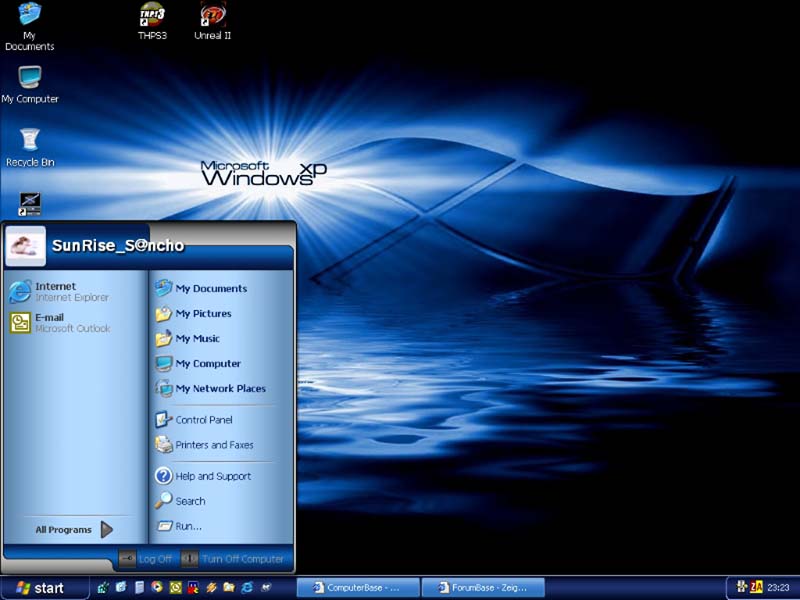
Task: Click the first quick launch icon
Action: (103, 587)
